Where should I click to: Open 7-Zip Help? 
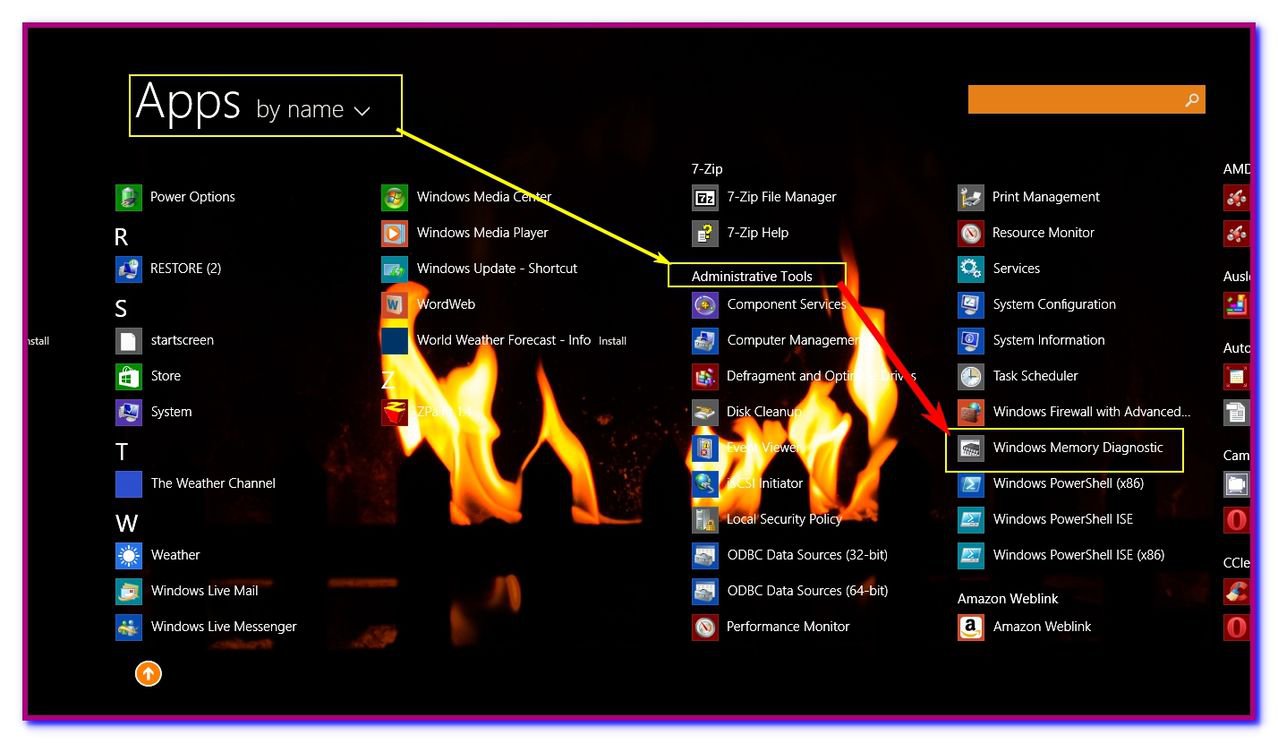coord(741,233)
